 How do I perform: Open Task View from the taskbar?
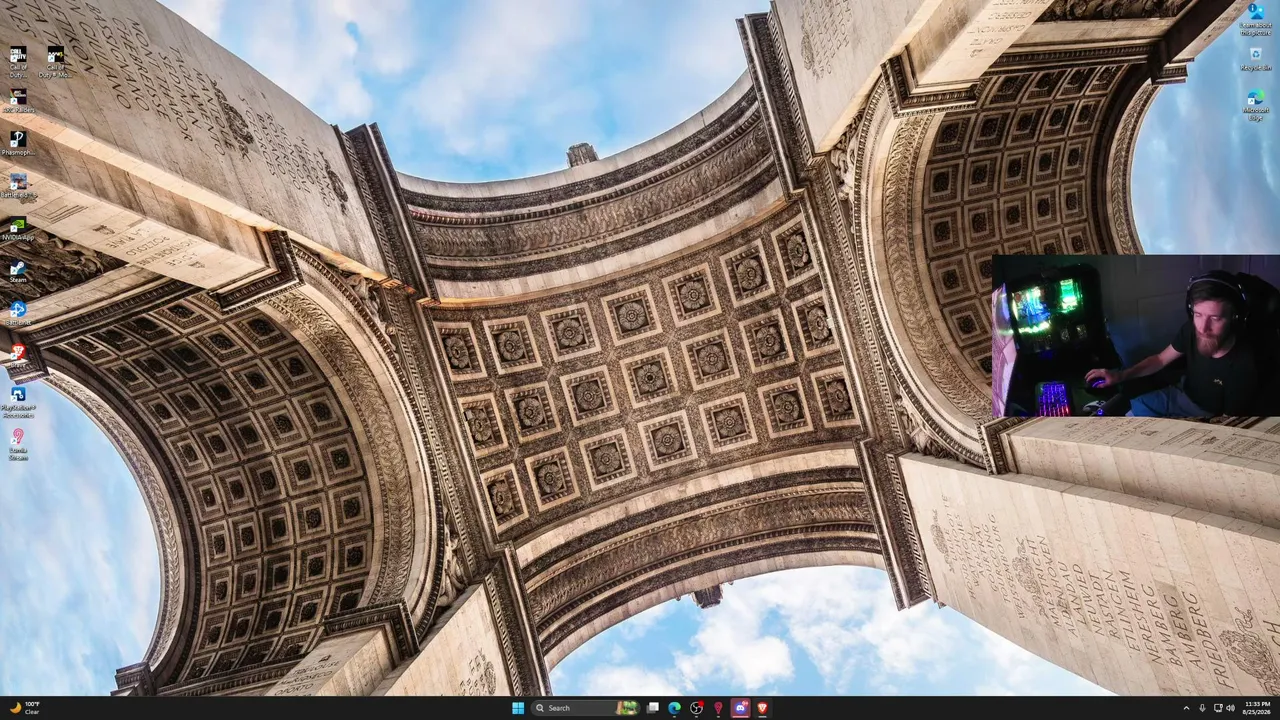pos(653,708)
